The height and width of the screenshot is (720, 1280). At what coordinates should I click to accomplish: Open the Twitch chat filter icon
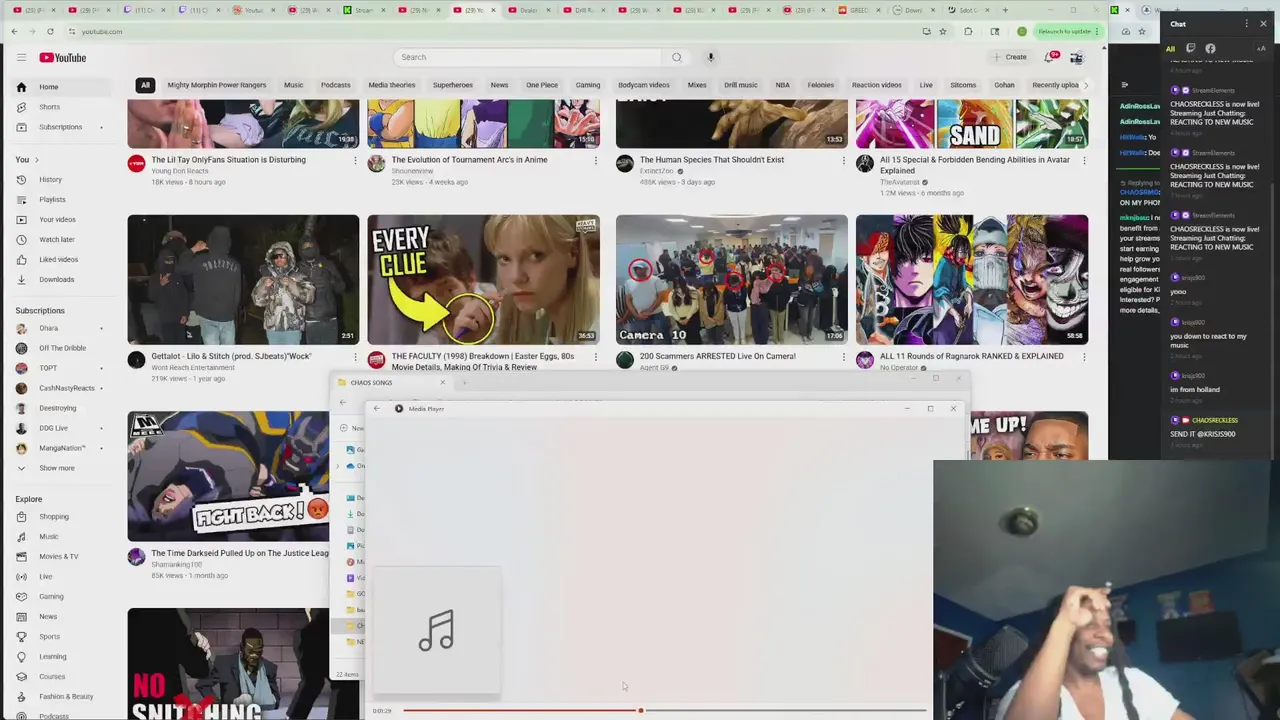pyautogui.click(x=1190, y=48)
